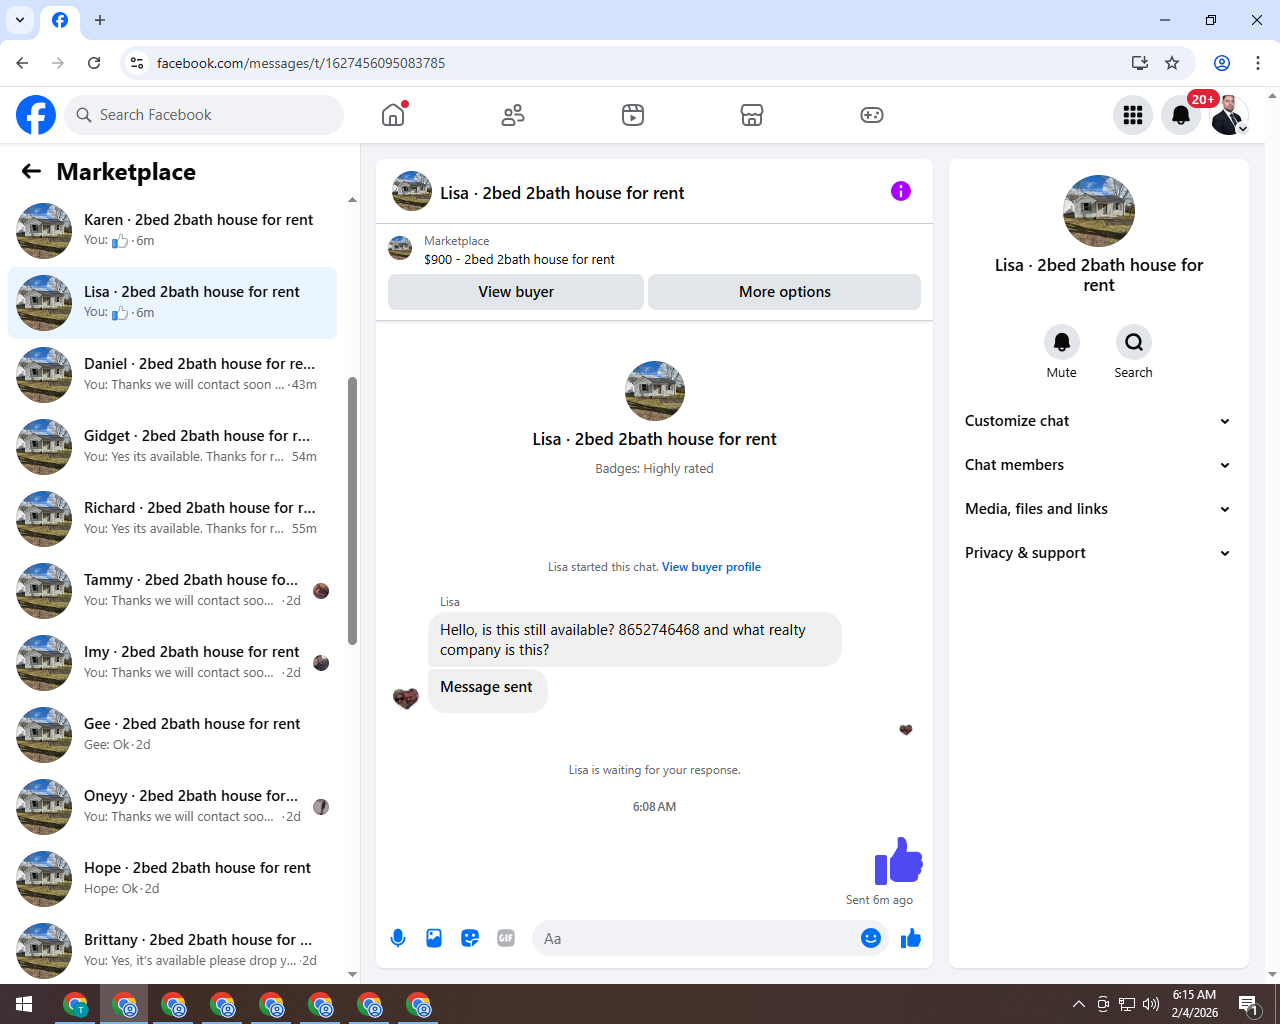
Task: Search in conversation using magnifier icon
Action: pos(1134,342)
